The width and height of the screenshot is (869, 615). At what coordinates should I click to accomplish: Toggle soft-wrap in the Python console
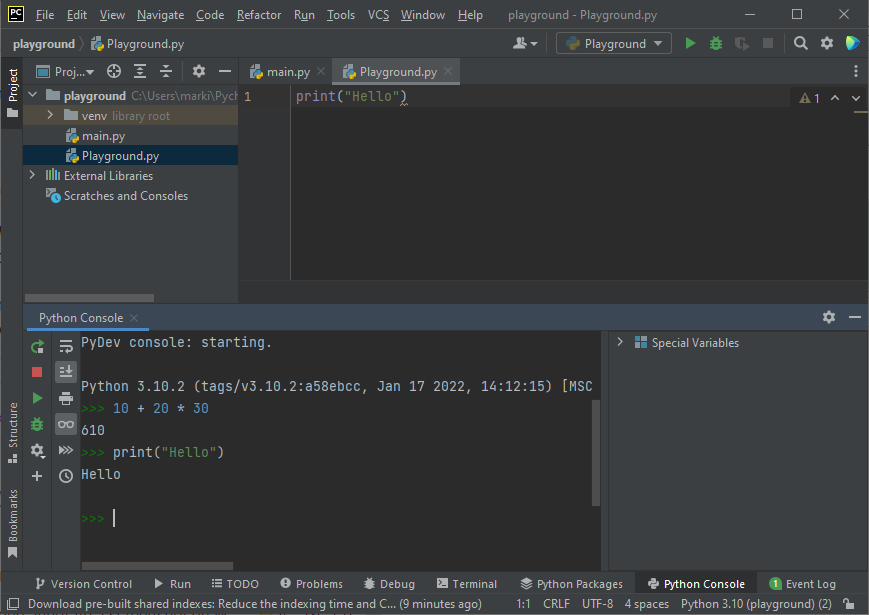click(66, 347)
